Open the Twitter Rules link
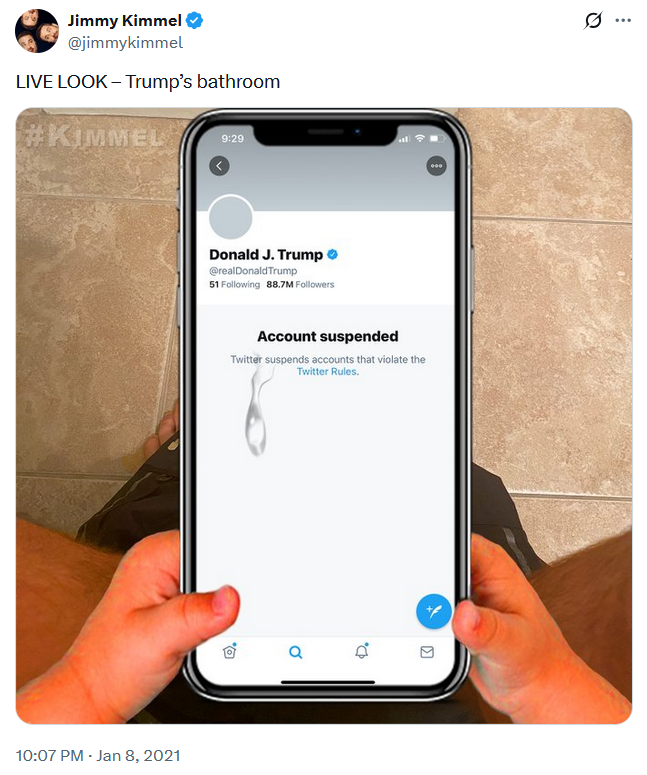647x775 pixels. 326,372
